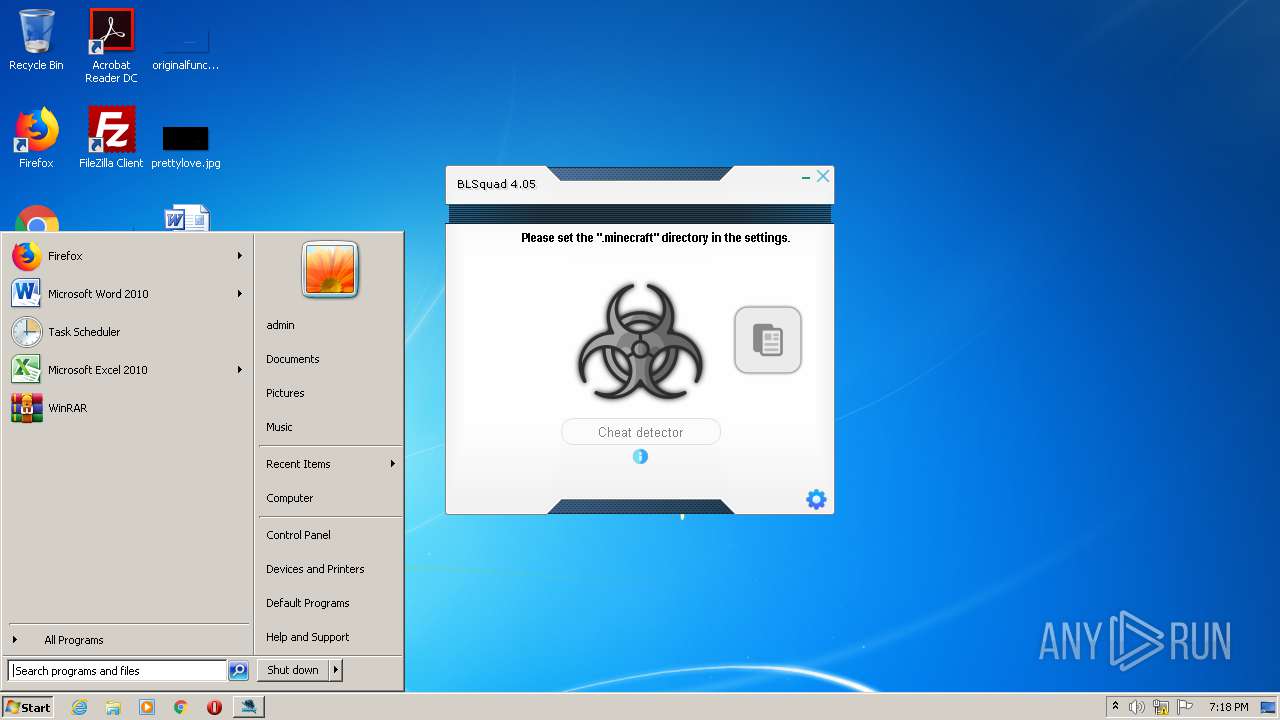The height and width of the screenshot is (720, 1280).
Task: Click the user account picture in Start menu
Action: (330, 270)
